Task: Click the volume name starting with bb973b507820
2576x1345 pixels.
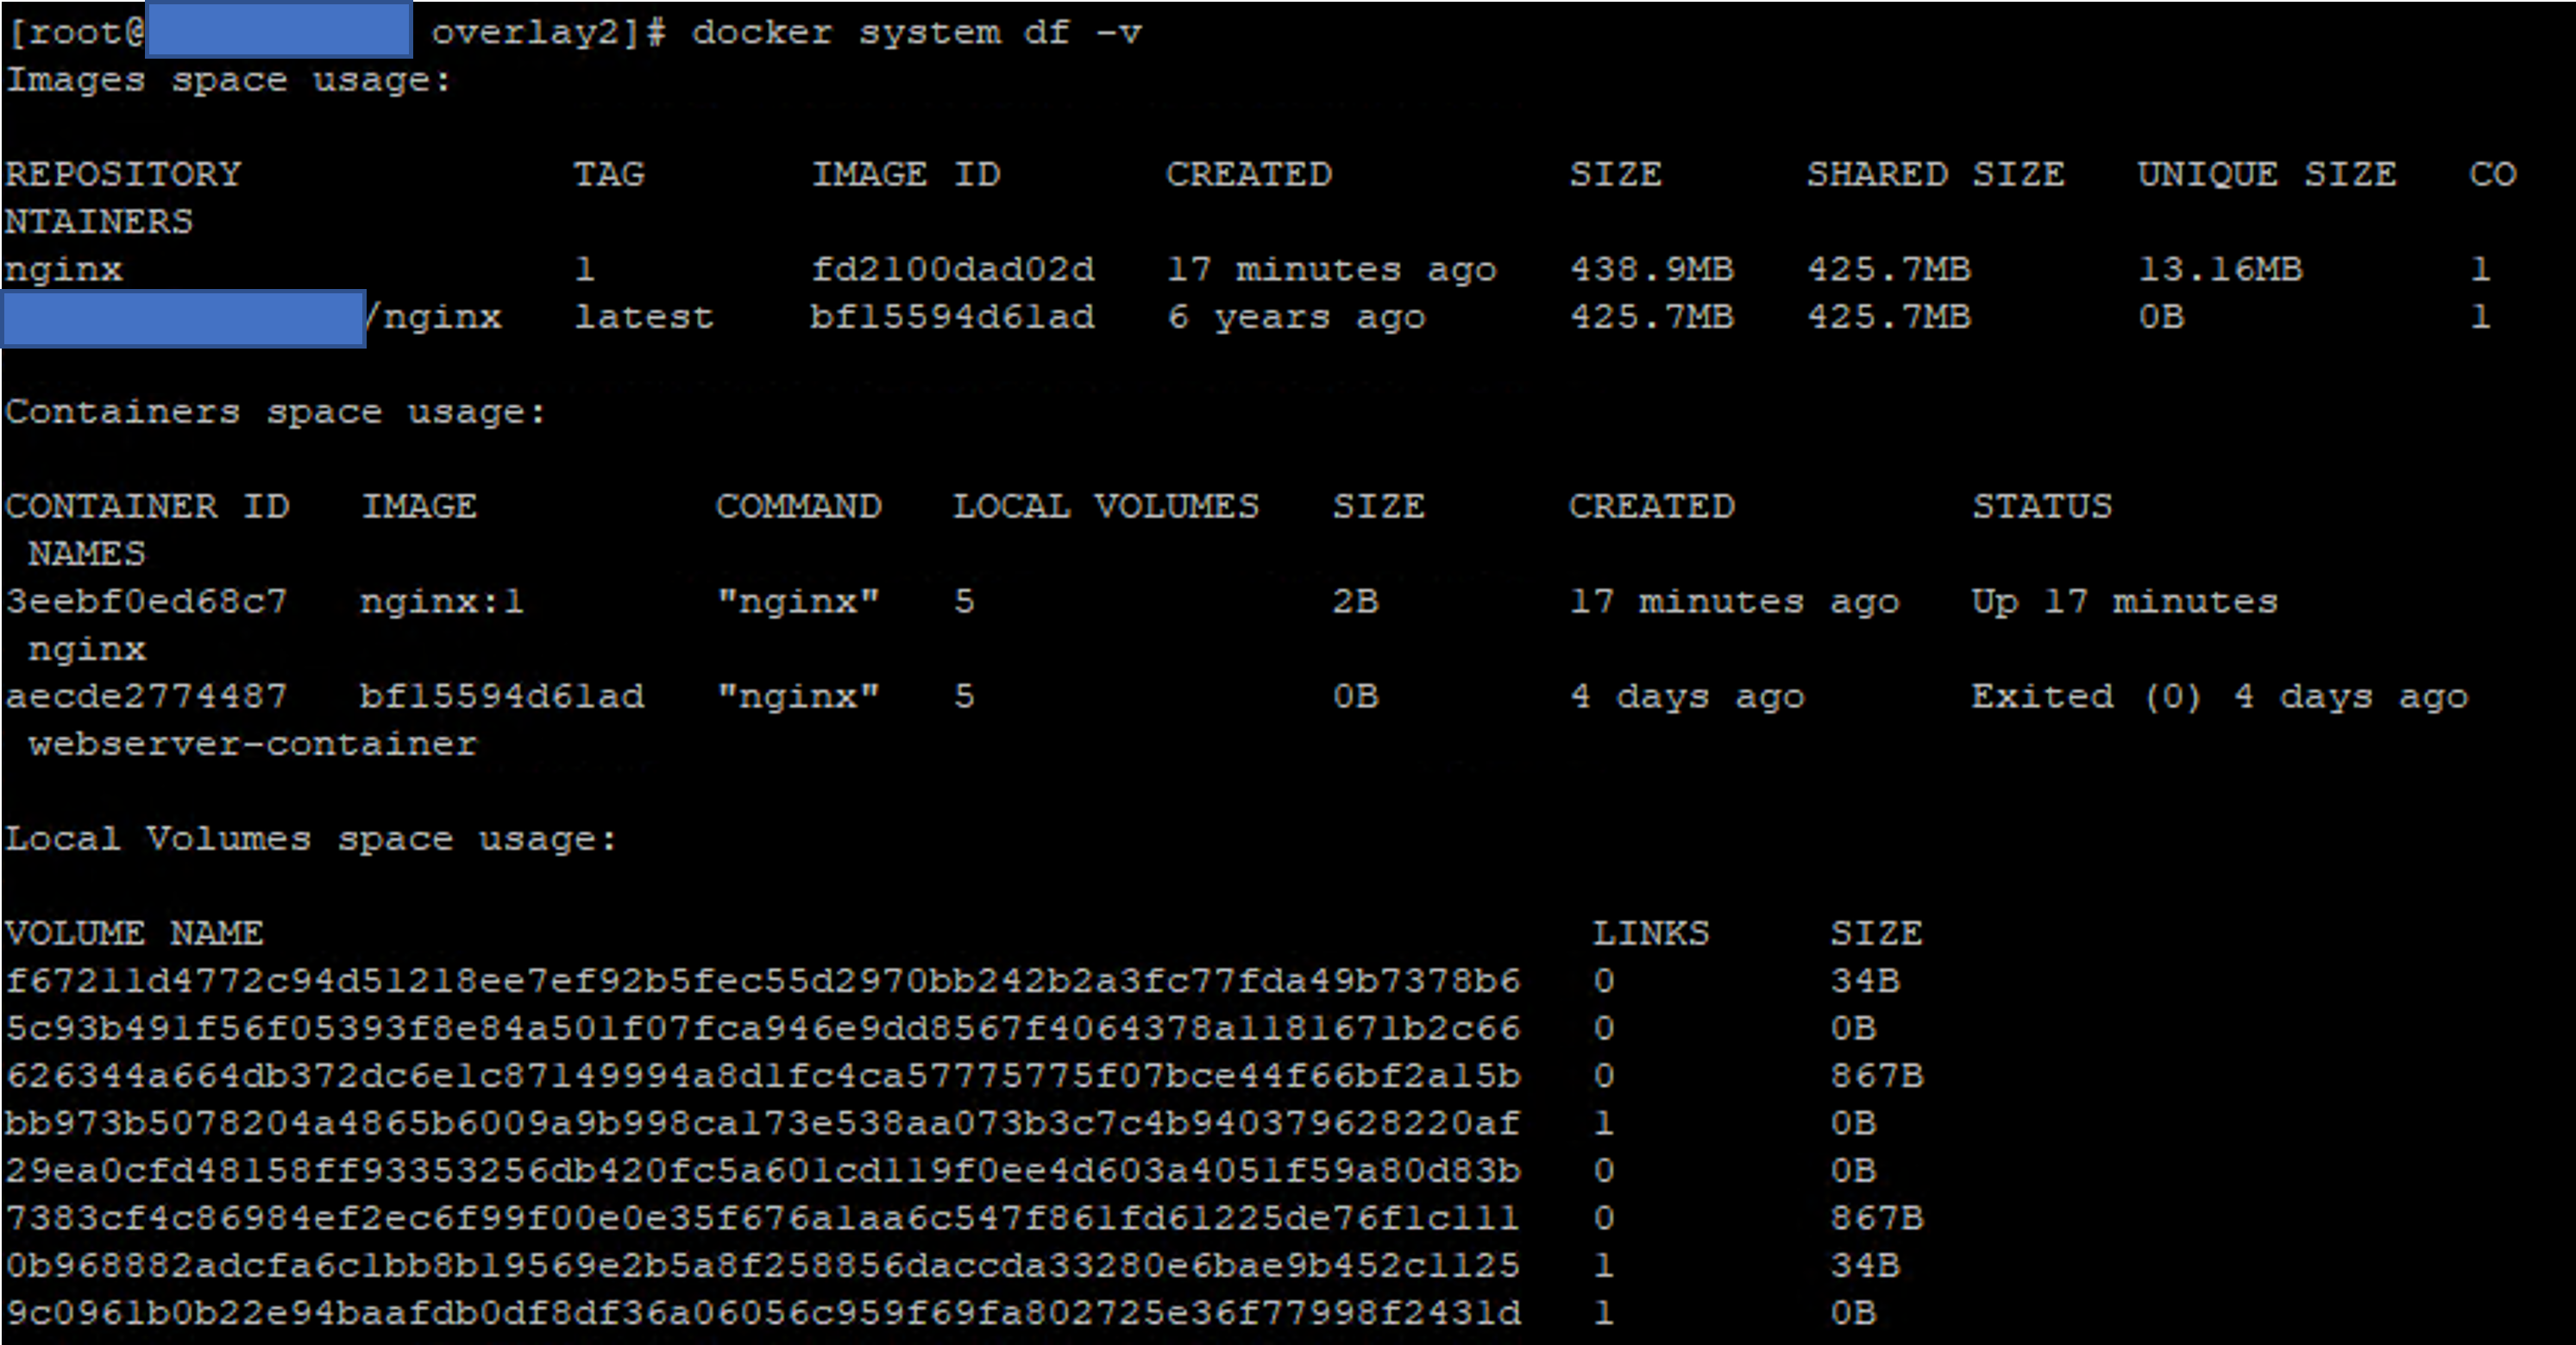Action: click(x=762, y=1123)
